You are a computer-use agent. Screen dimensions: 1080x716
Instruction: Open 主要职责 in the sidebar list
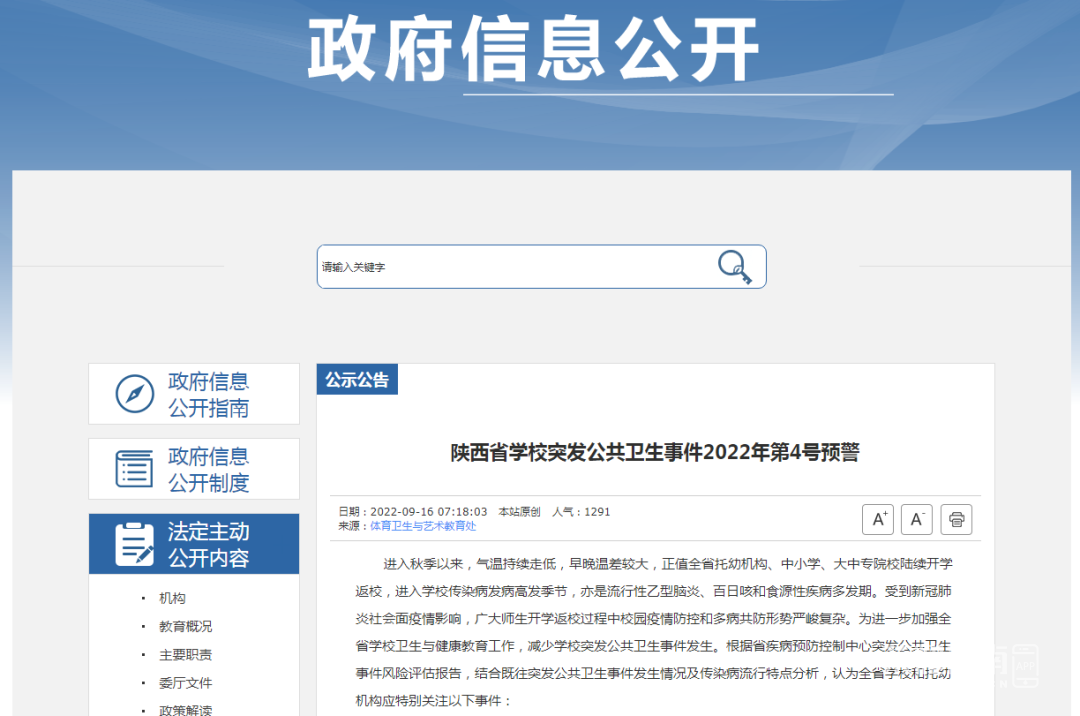point(185,655)
